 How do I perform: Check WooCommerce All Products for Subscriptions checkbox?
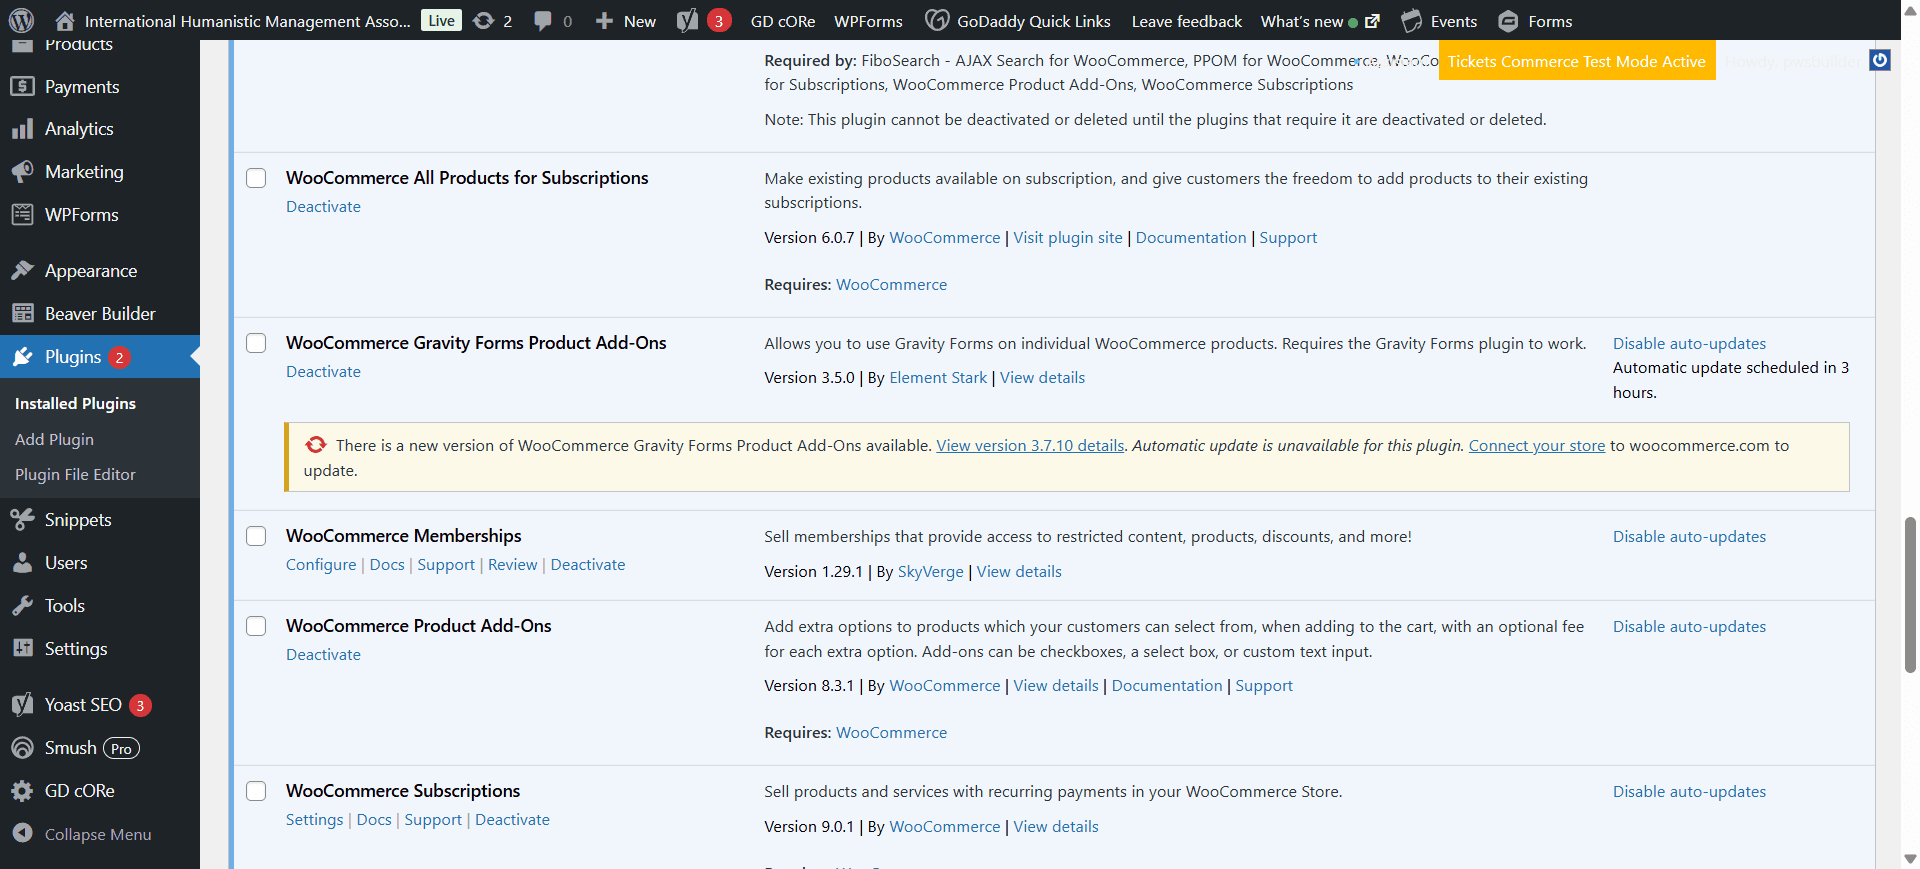click(257, 178)
